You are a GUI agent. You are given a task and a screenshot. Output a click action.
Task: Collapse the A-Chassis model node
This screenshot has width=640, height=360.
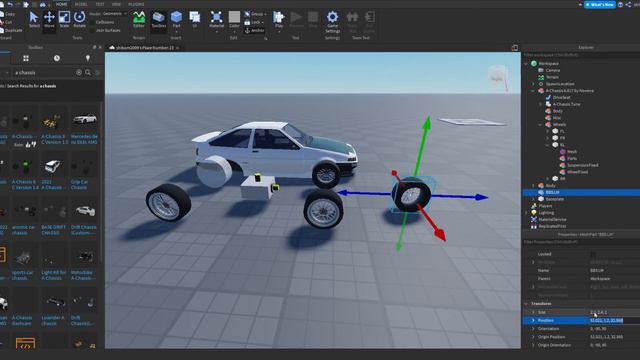tap(533, 91)
